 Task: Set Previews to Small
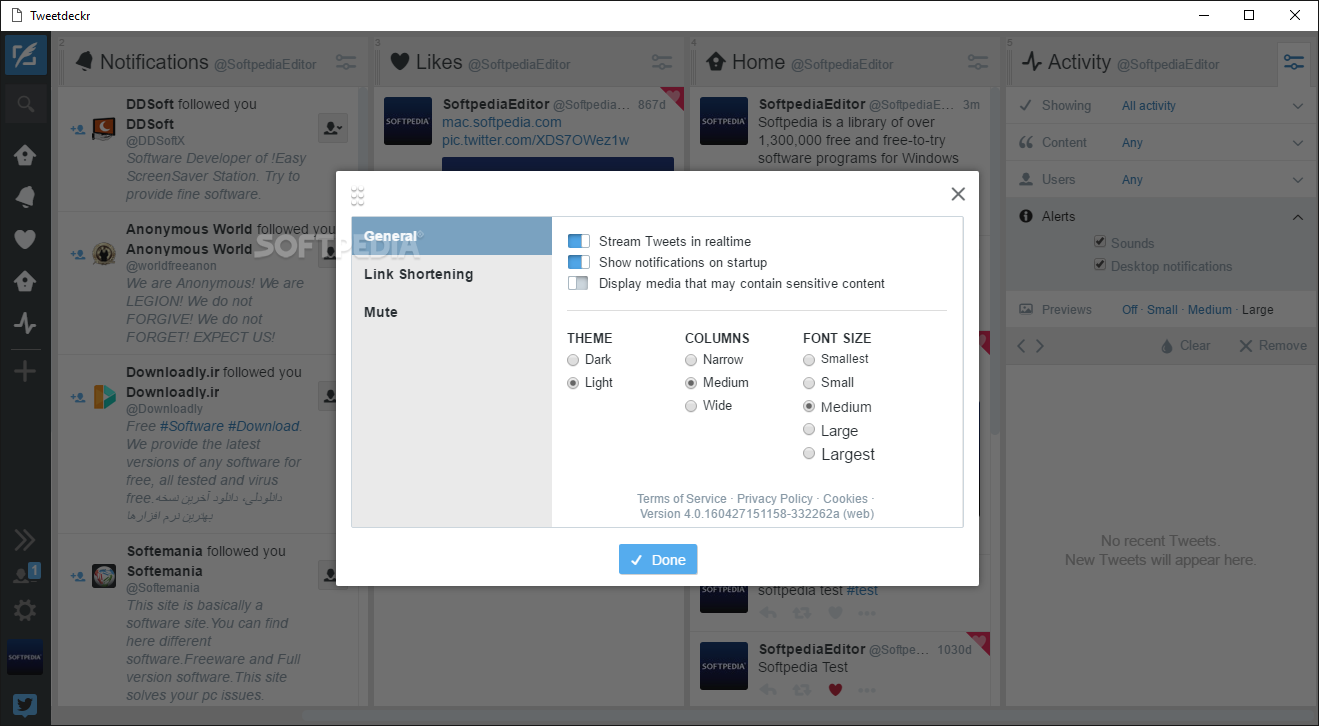pyautogui.click(x=1162, y=310)
